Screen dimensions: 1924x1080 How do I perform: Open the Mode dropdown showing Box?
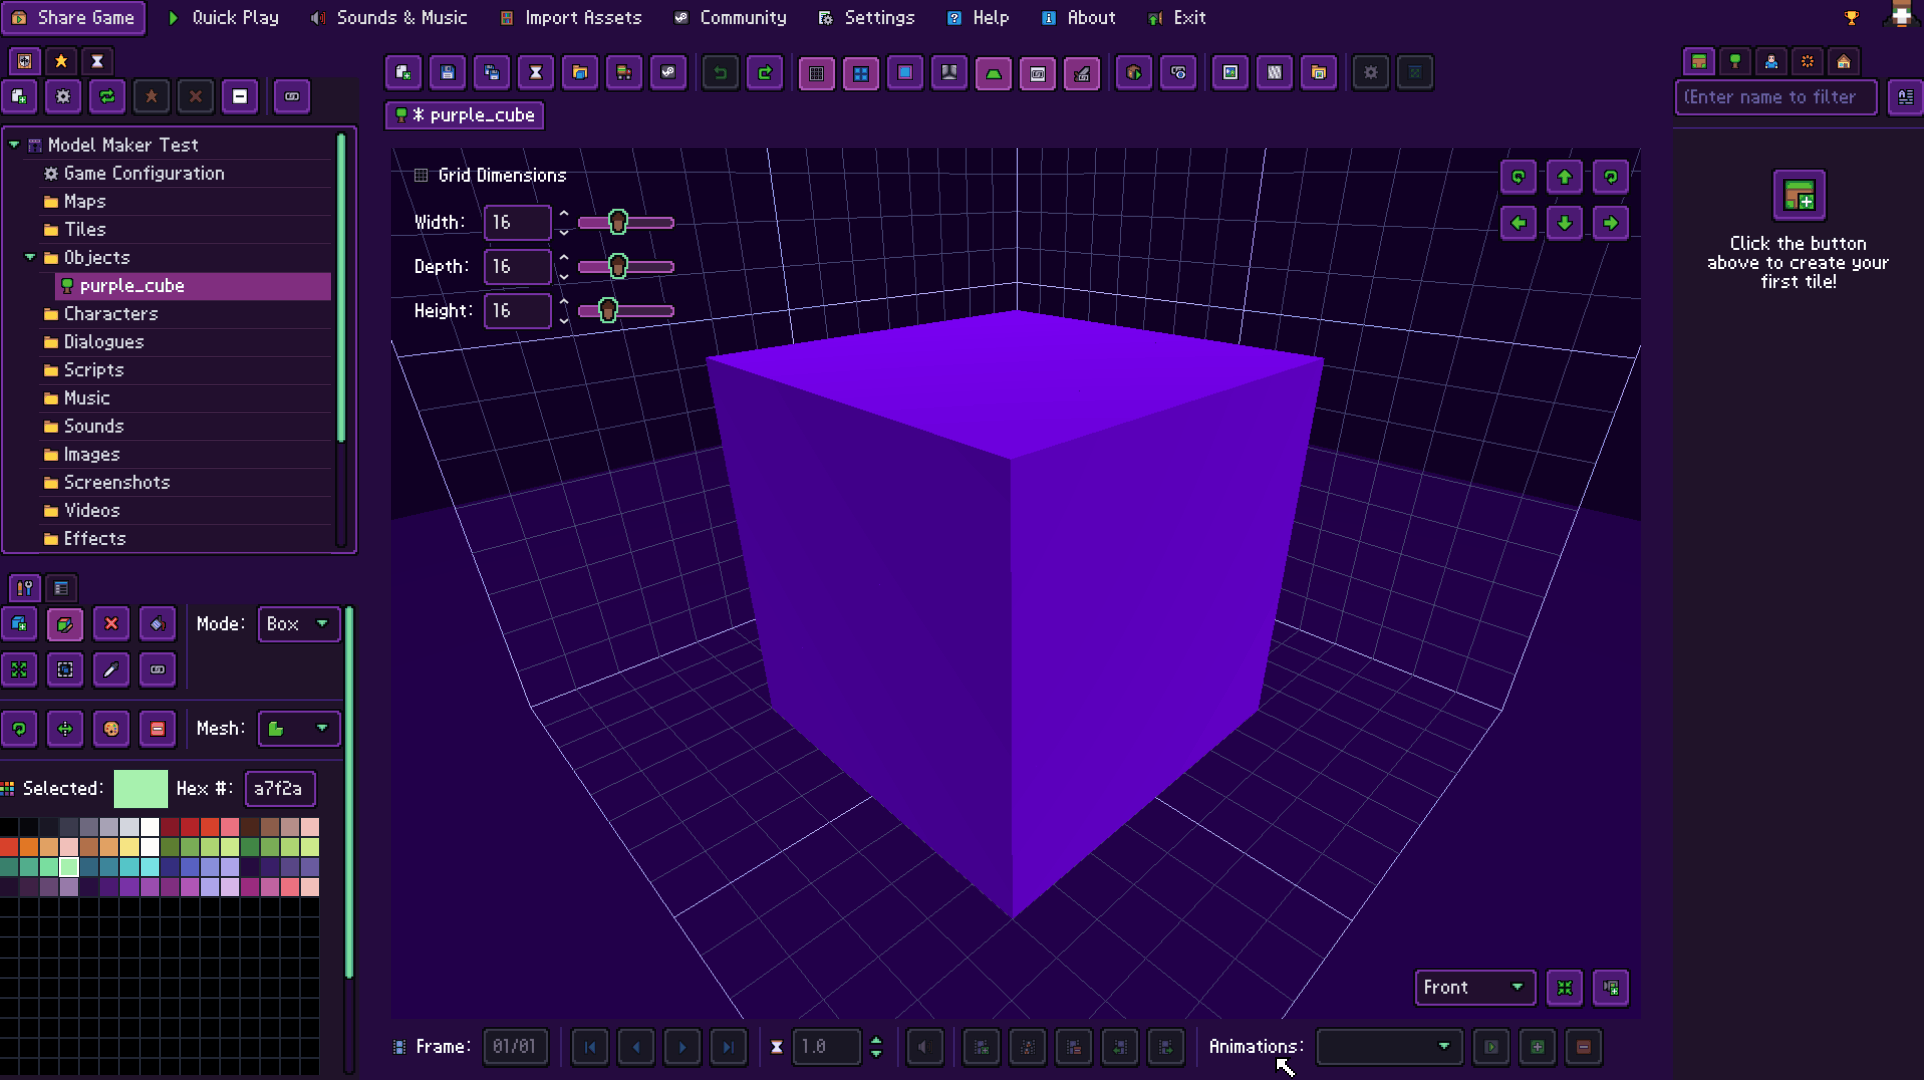[x=299, y=624]
